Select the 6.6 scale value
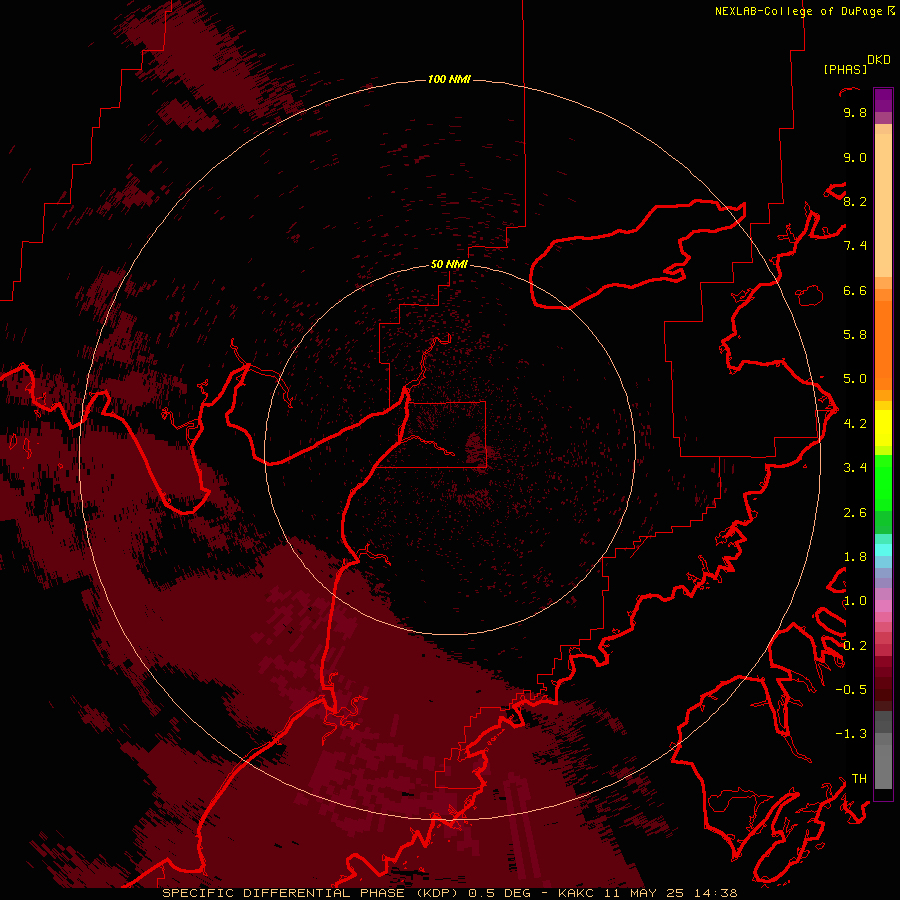Viewport: 900px width, 900px height. click(x=855, y=290)
